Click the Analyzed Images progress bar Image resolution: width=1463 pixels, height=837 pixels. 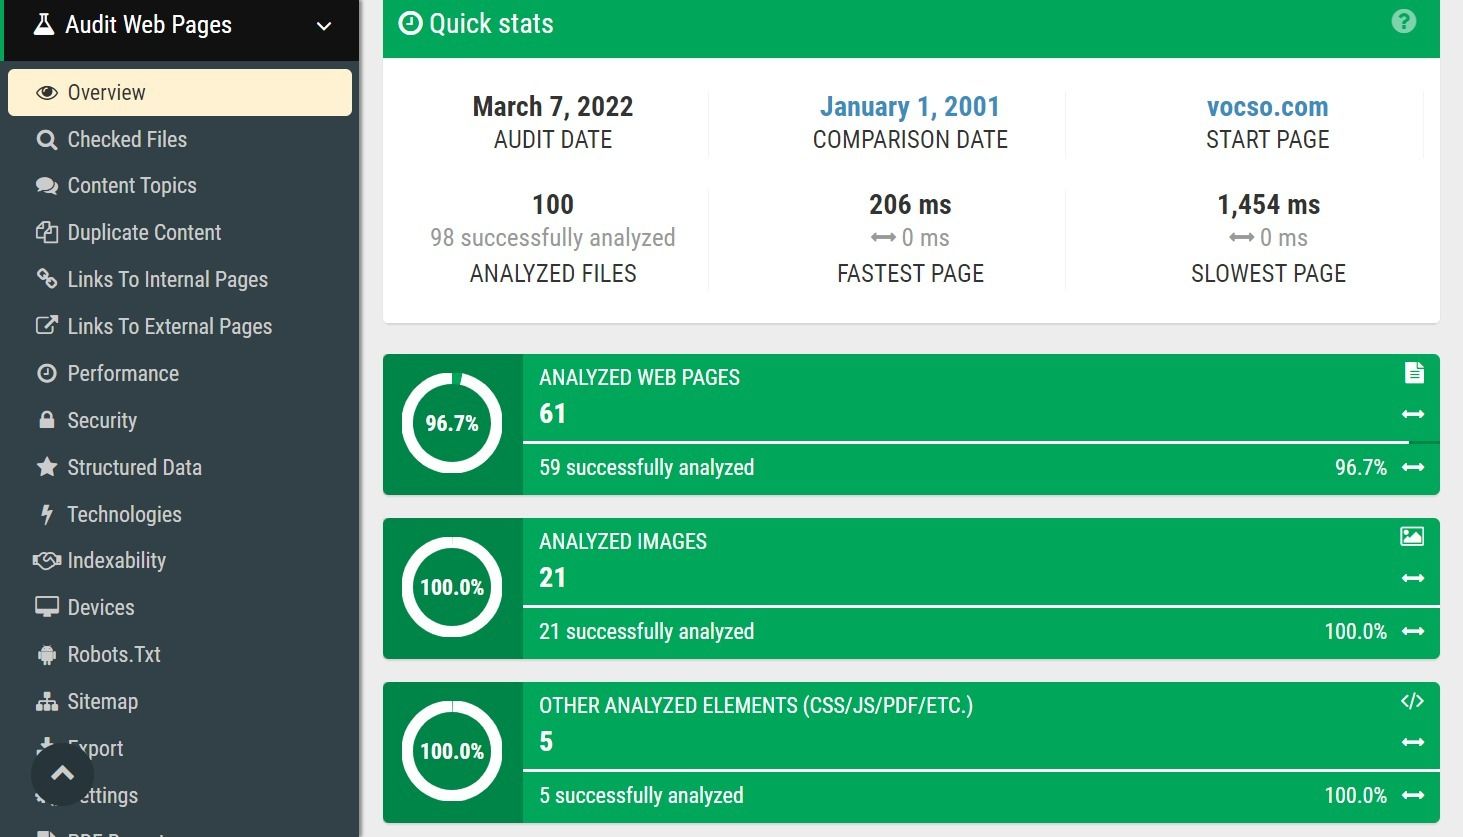[981, 605]
